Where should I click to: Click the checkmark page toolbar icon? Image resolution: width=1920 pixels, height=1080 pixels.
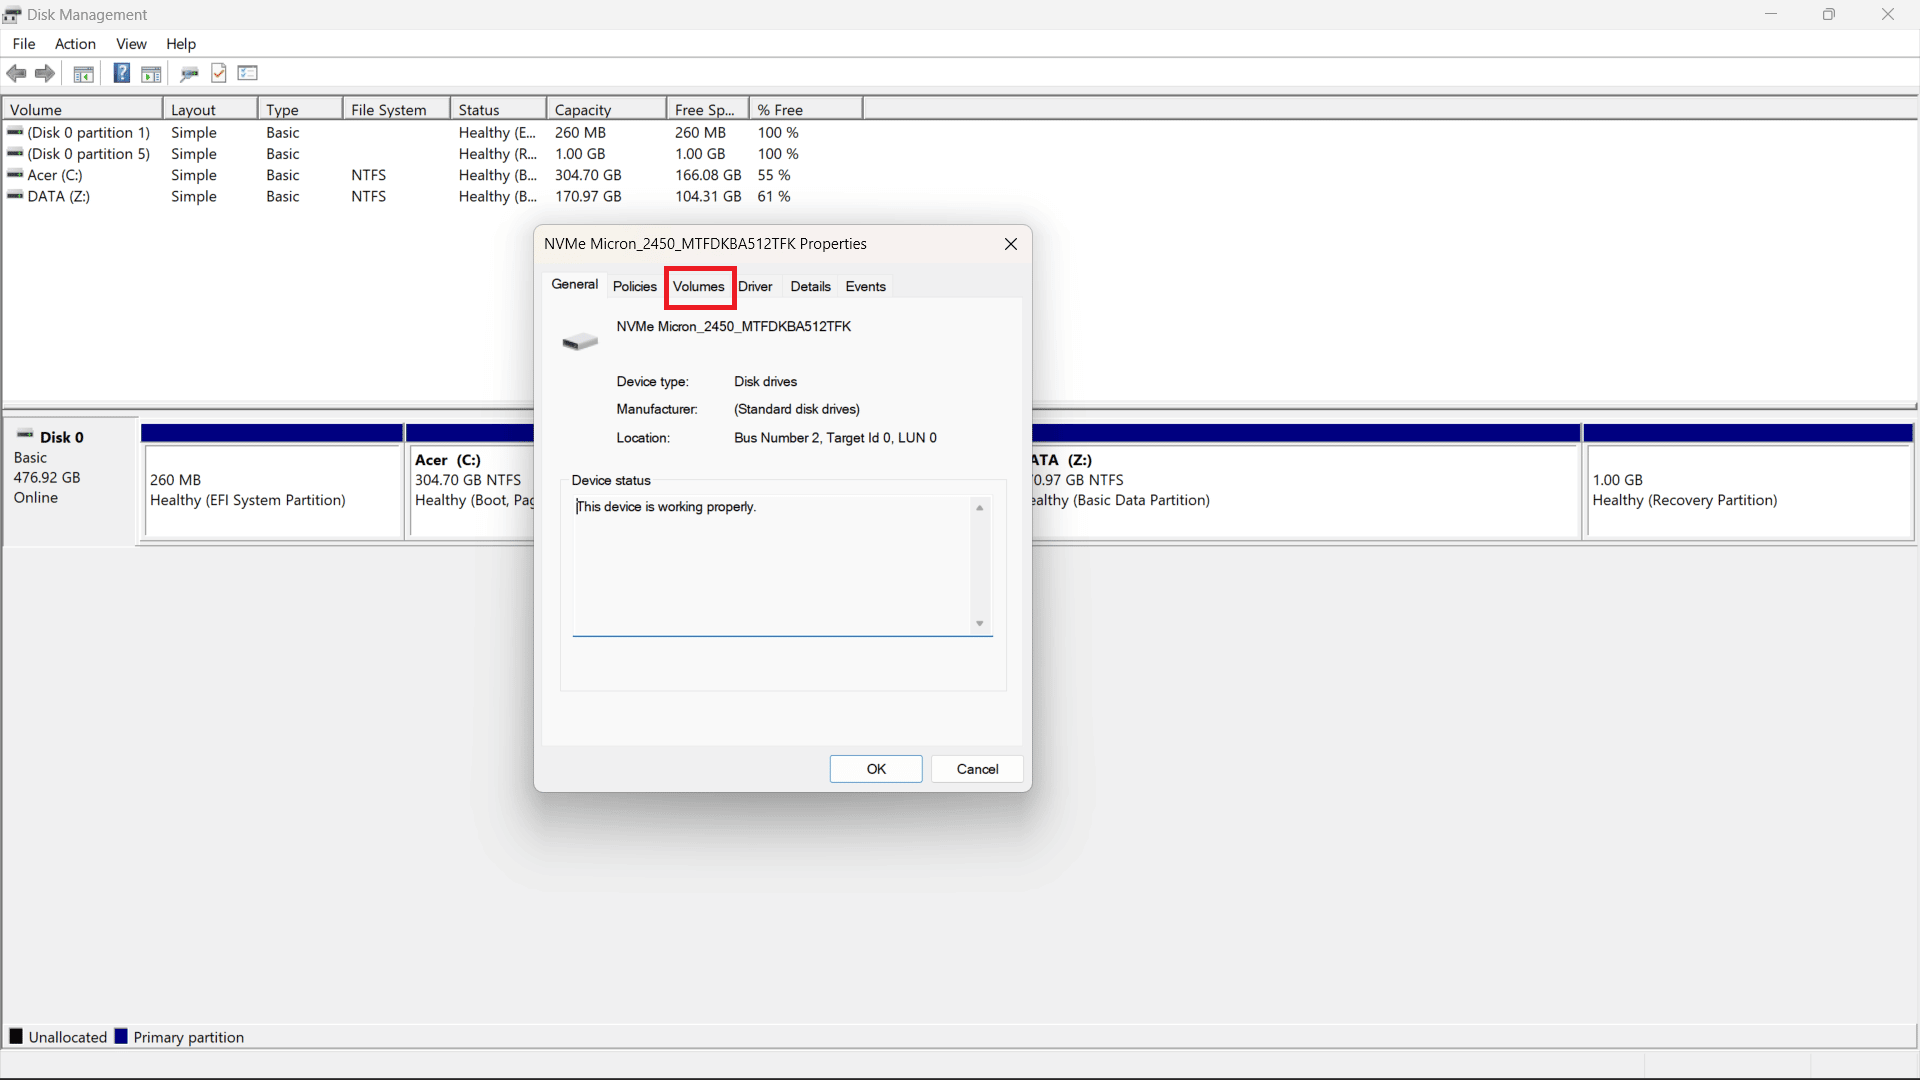(219, 73)
